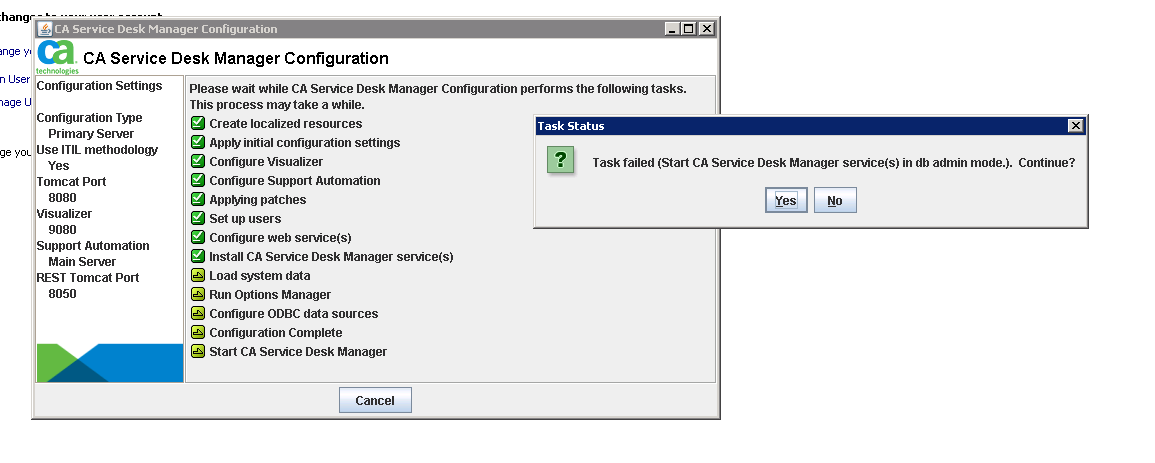Cancel the Service Desk Manager configuration
1155x463 pixels.
point(375,400)
